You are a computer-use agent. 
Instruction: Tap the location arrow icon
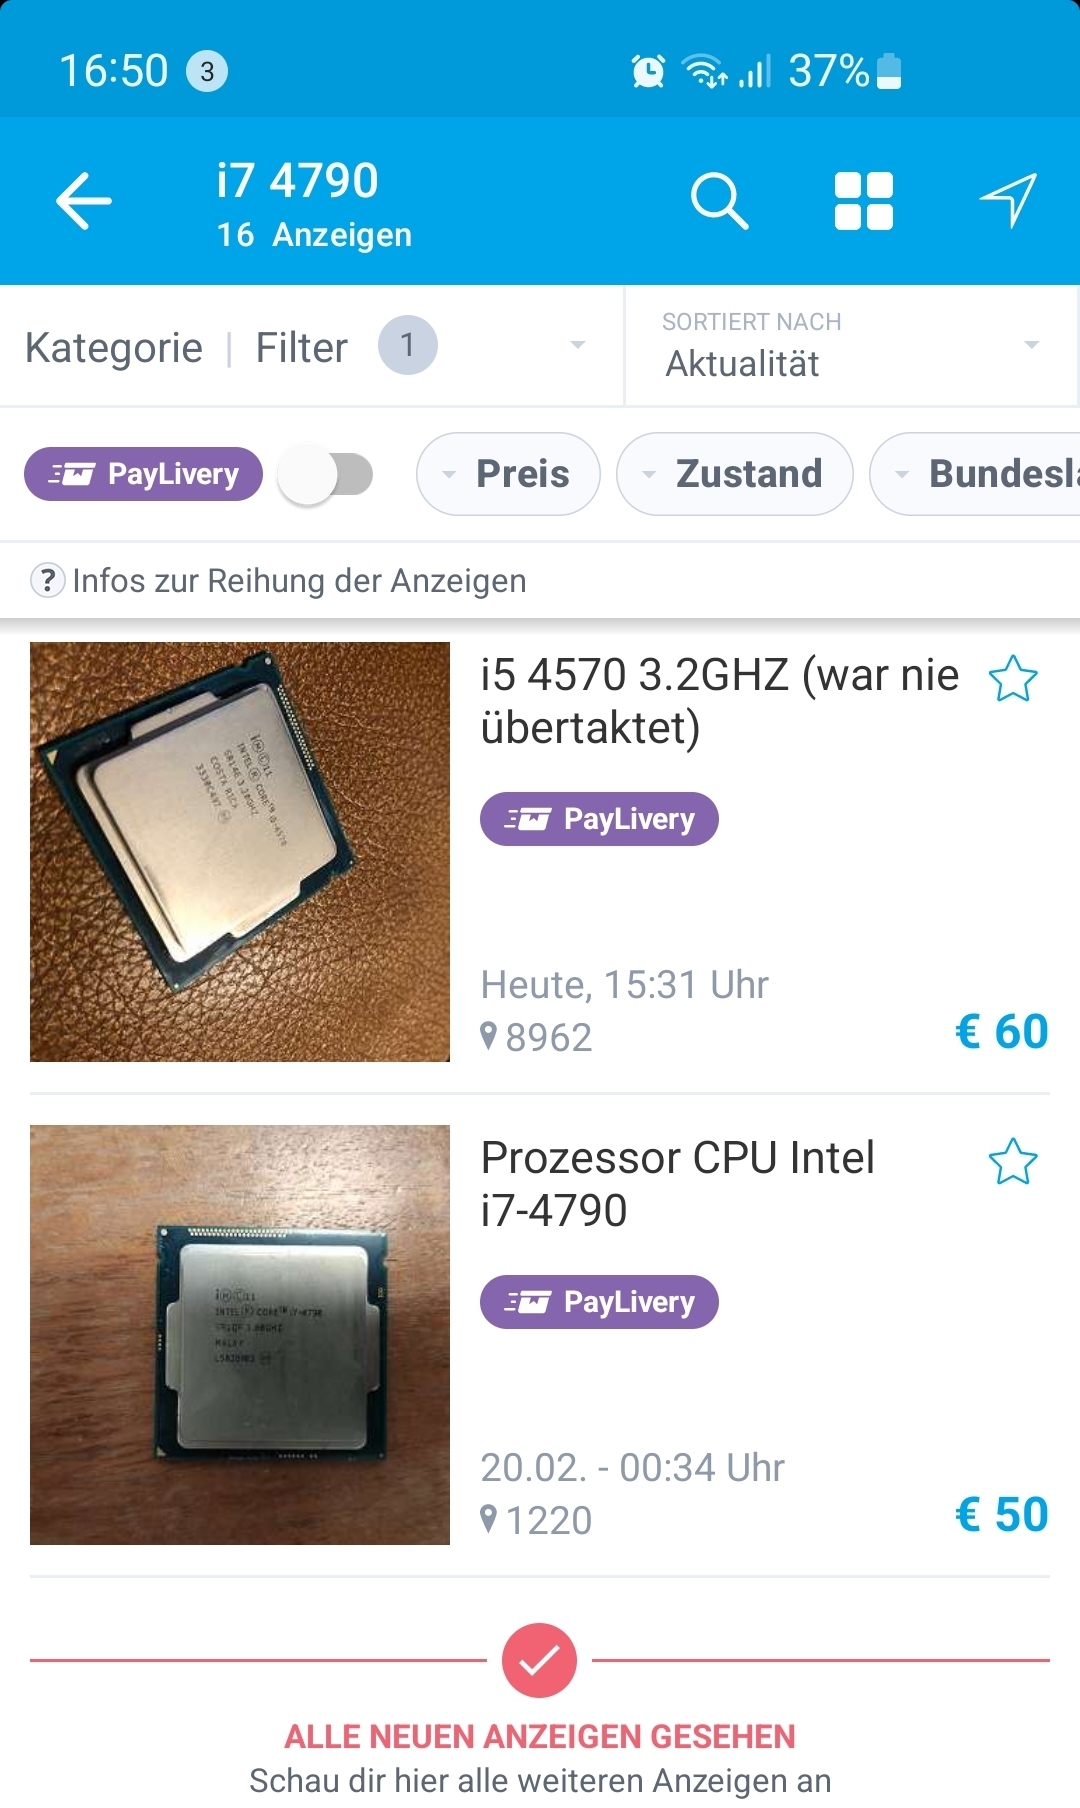pyautogui.click(x=1008, y=200)
